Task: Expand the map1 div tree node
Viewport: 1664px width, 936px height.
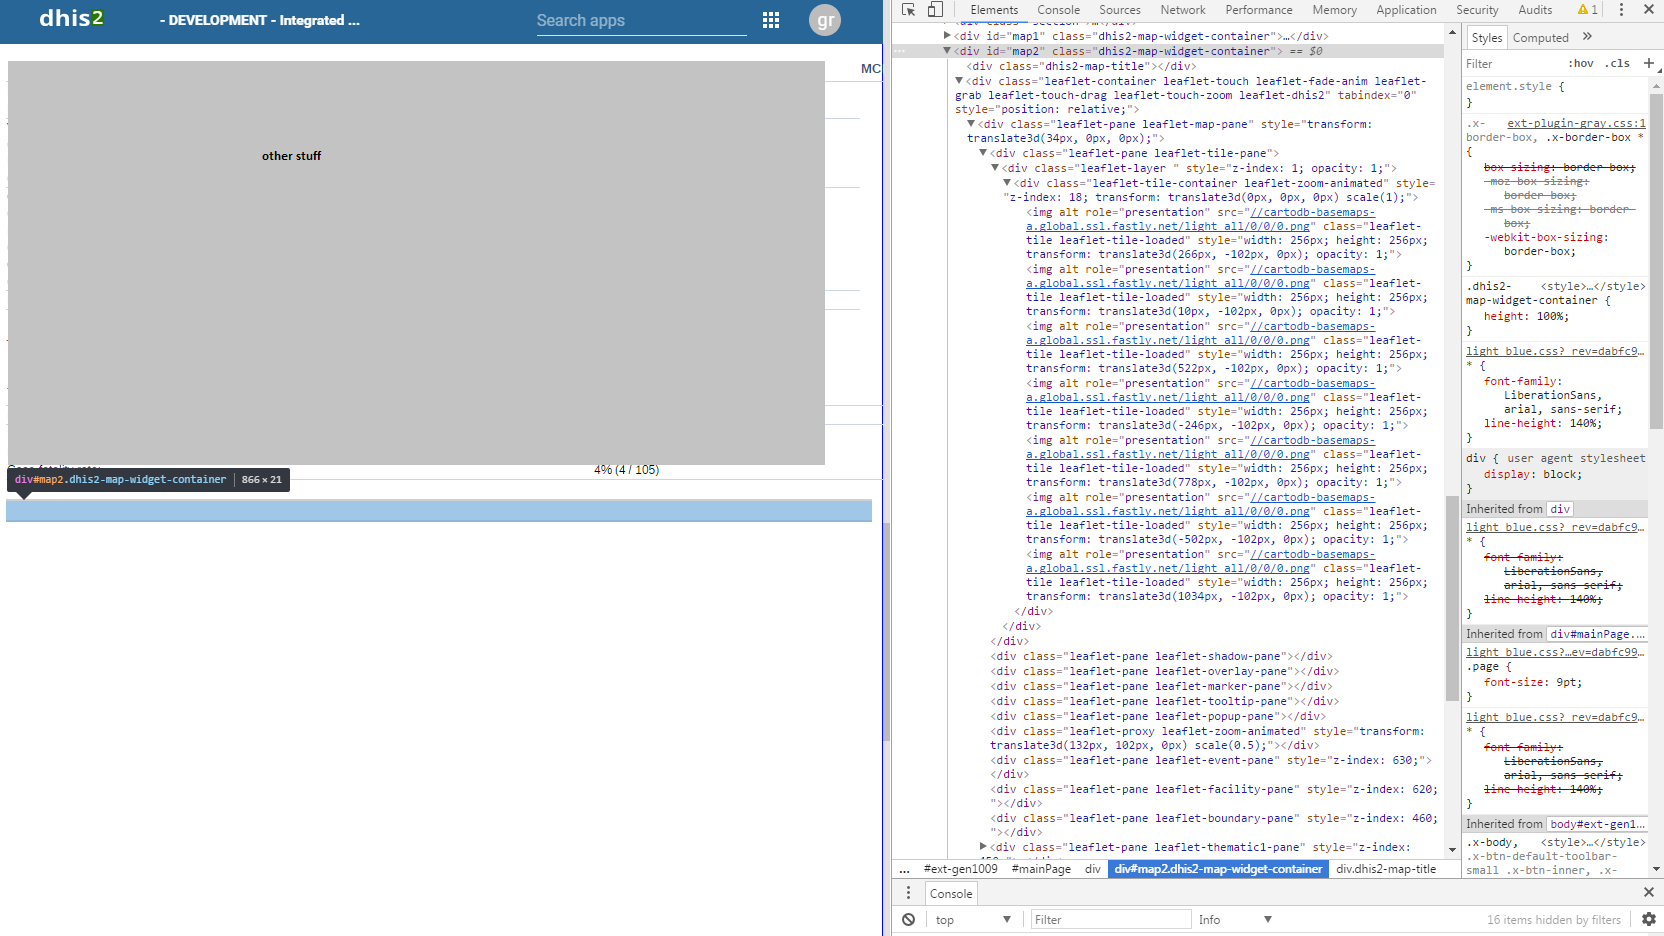Action: coord(947,36)
